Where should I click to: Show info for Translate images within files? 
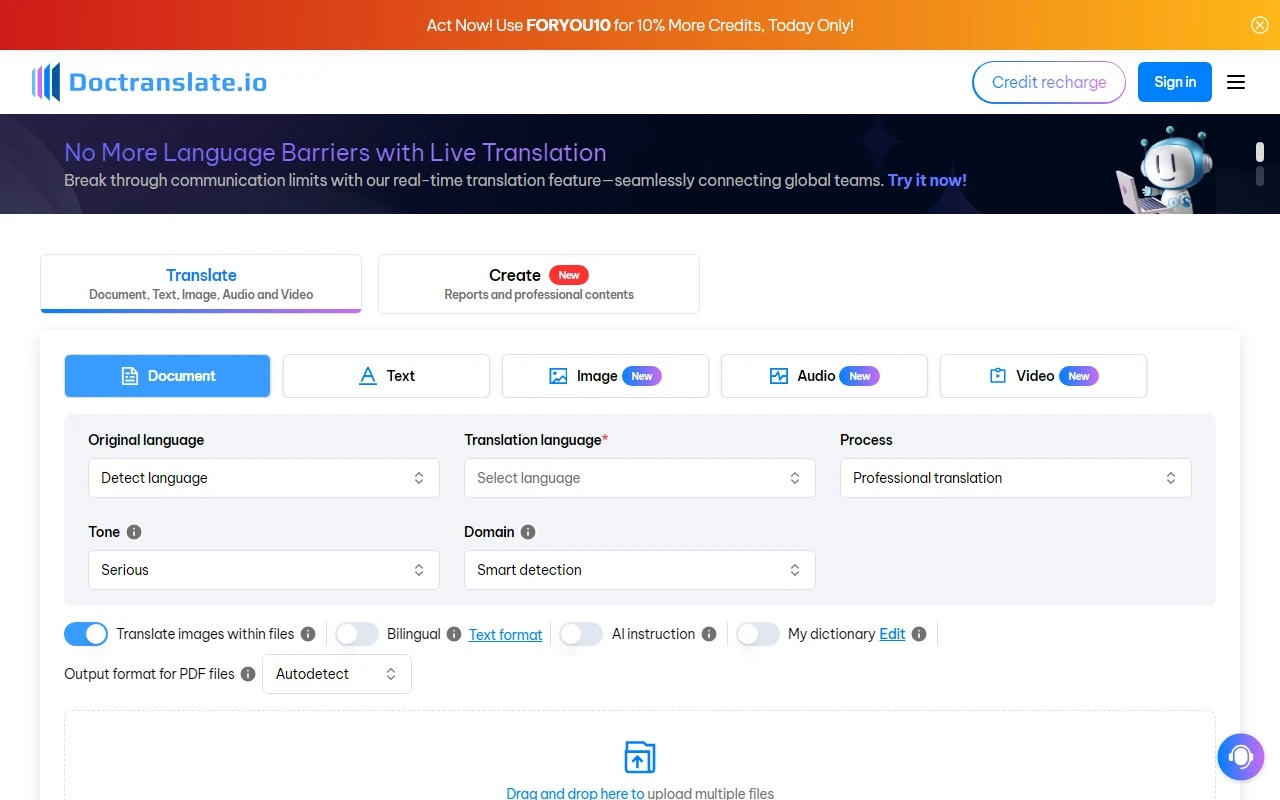point(308,634)
